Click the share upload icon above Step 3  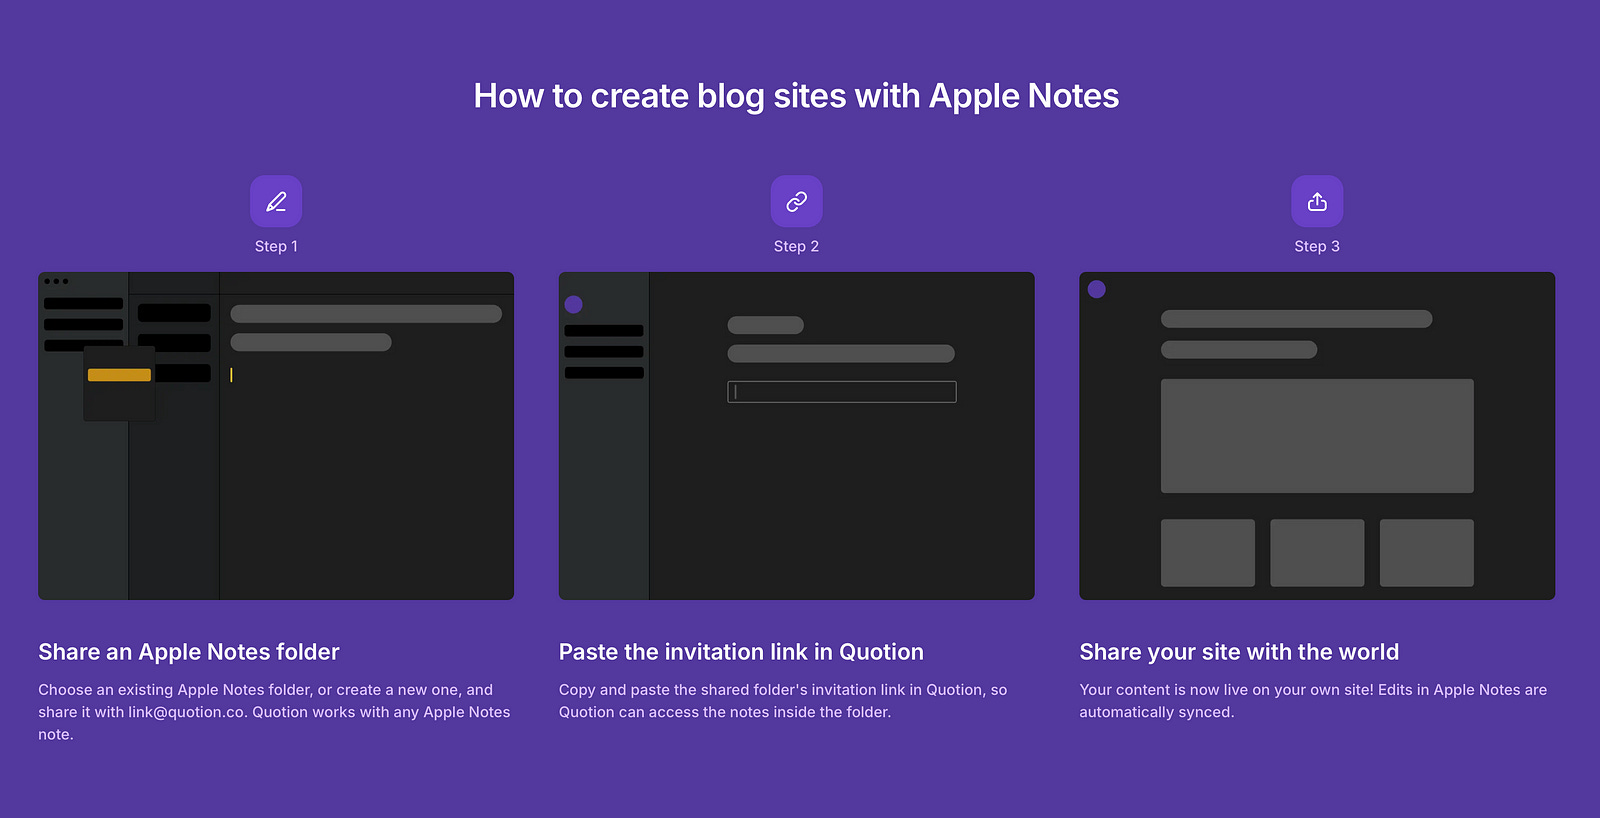pos(1317,202)
